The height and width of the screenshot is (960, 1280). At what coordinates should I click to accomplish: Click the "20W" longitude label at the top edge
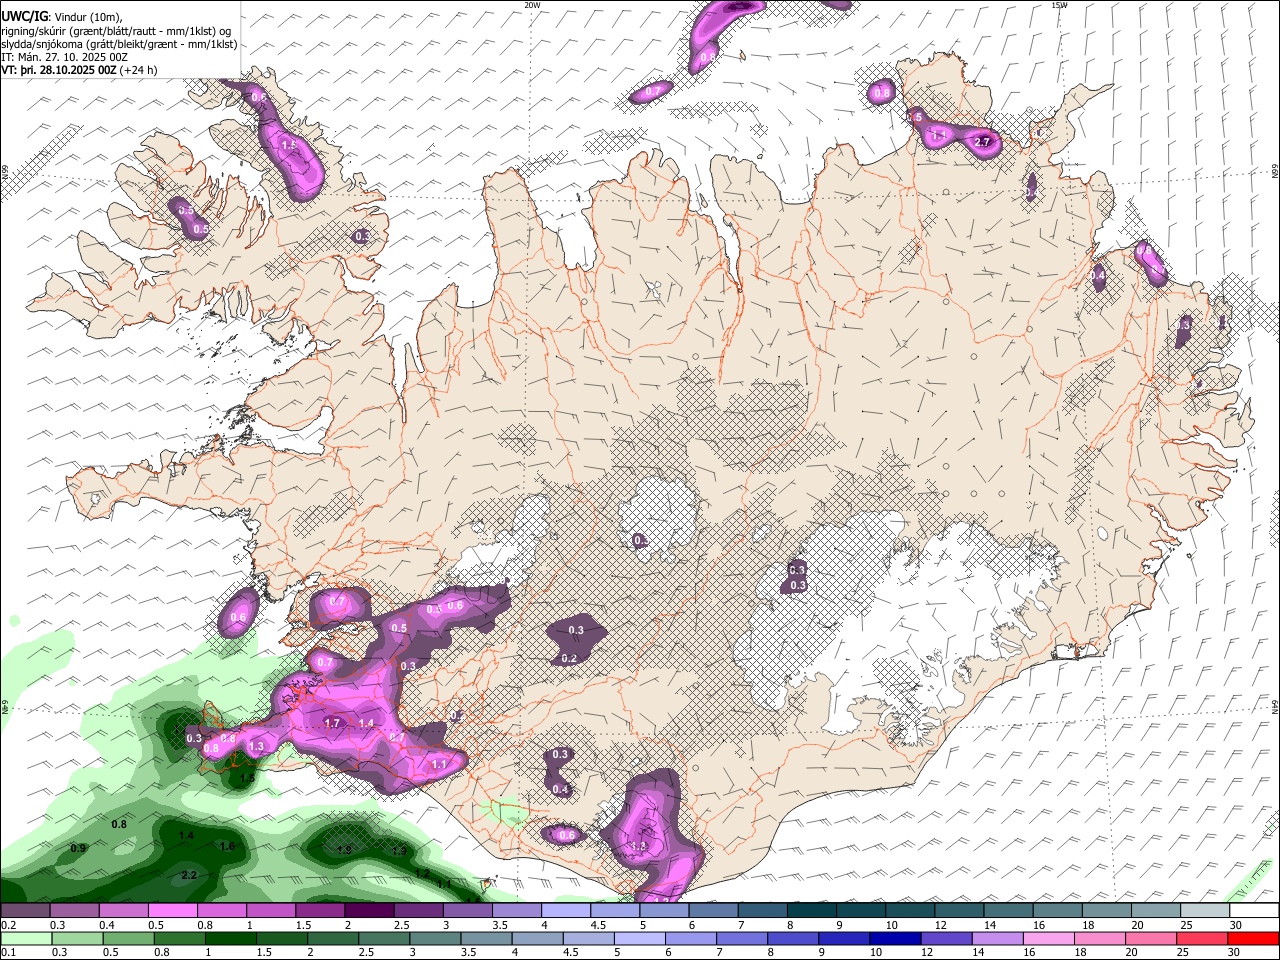[532, 5]
